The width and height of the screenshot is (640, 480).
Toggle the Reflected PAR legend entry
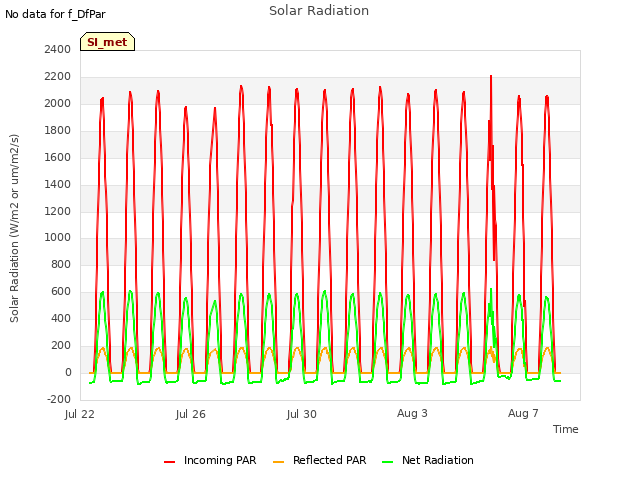[320, 460]
